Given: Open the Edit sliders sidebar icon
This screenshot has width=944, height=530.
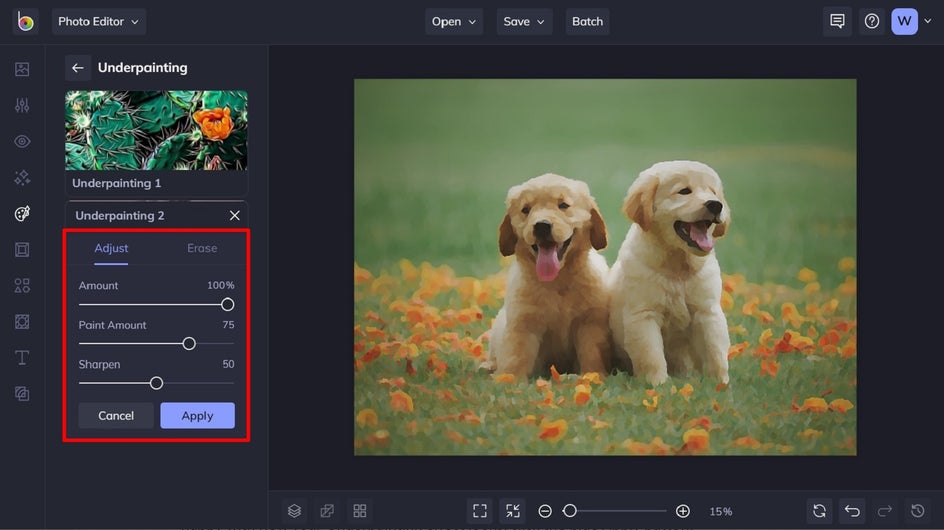Looking at the screenshot, I should coord(22,105).
